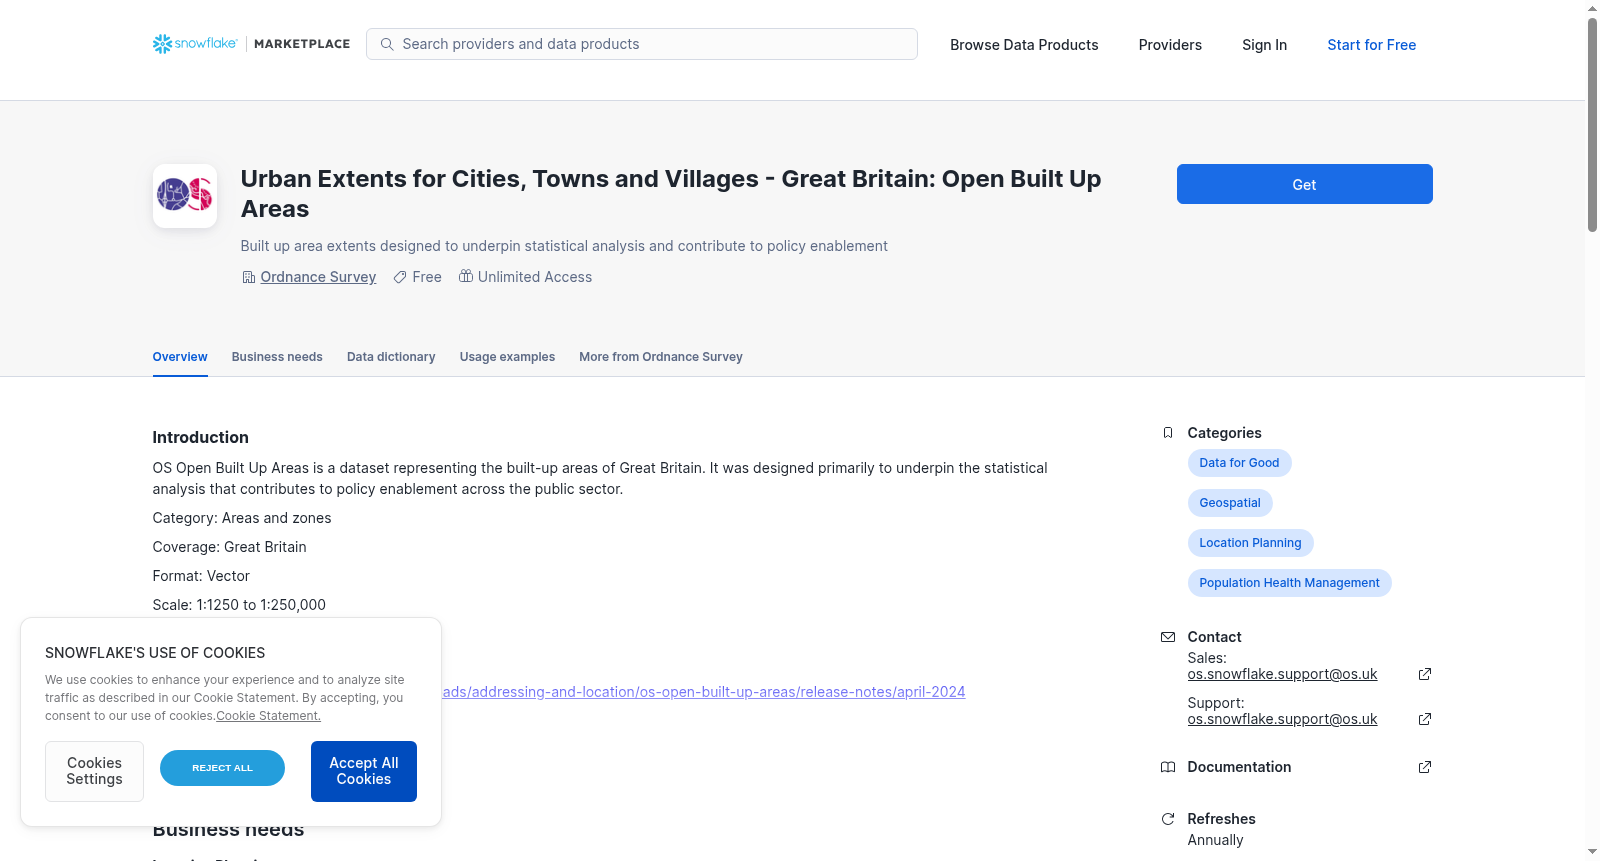Click the Contact envelope icon
Viewport: 1600px width, 861px height.
(1168, 637)
